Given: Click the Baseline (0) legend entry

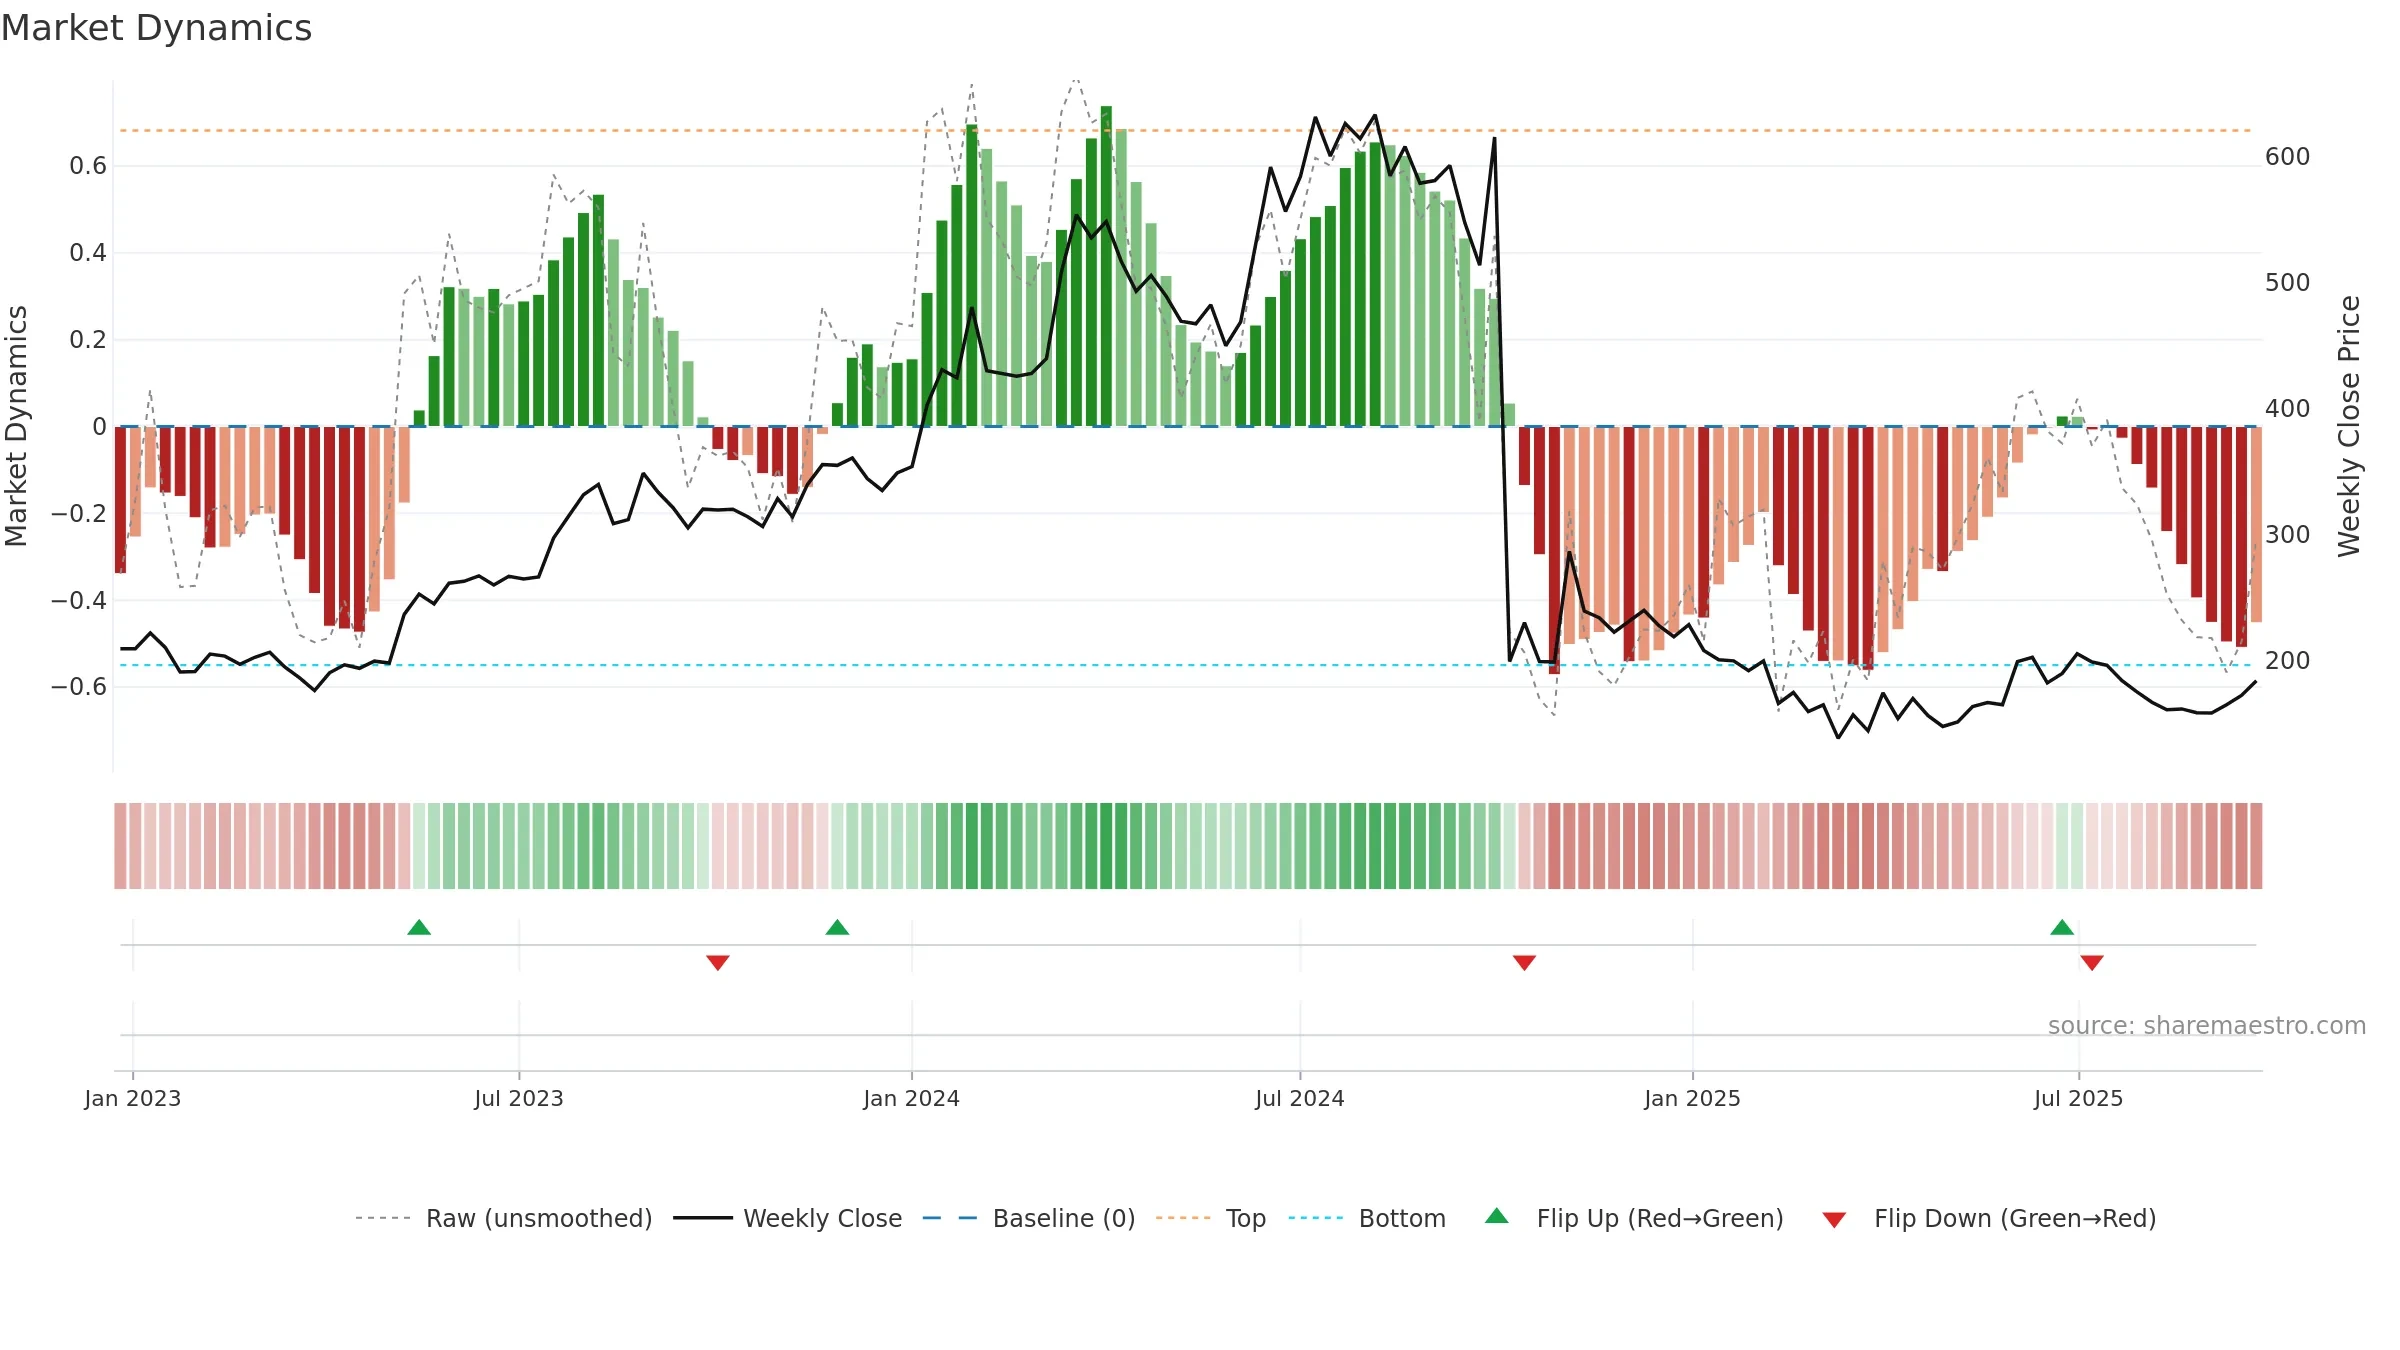Looking at the screenshot, I should tap(1028, 1218).
